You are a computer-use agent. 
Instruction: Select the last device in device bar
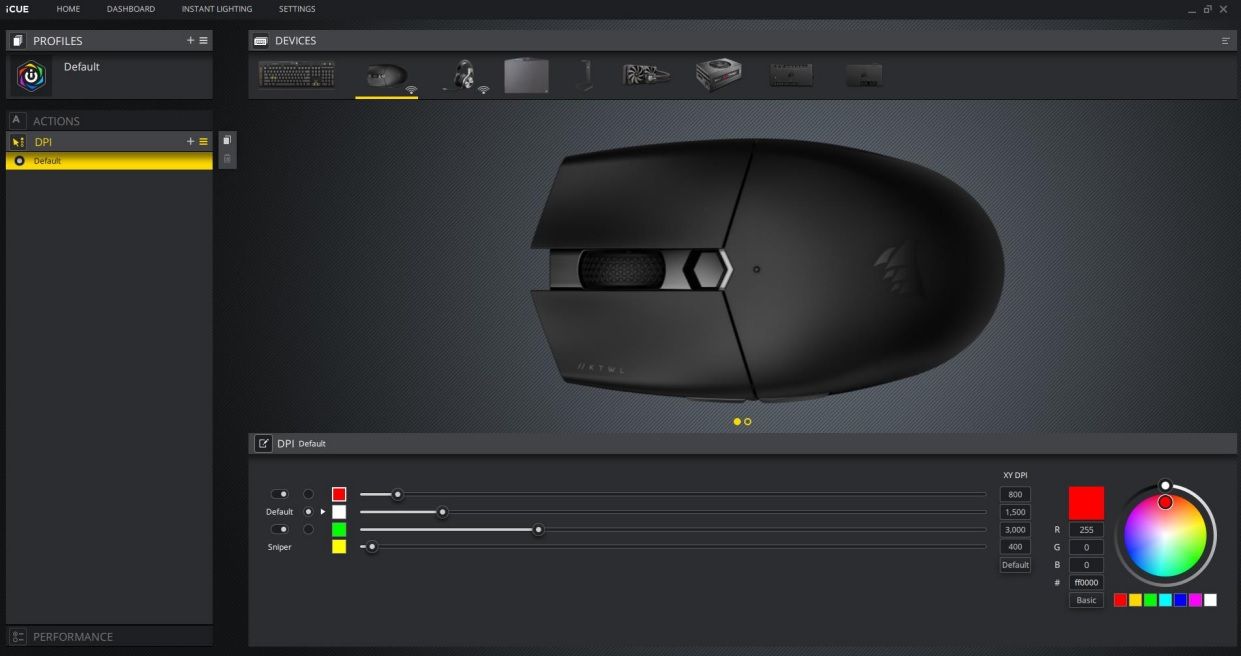click(x=864, y=76)
